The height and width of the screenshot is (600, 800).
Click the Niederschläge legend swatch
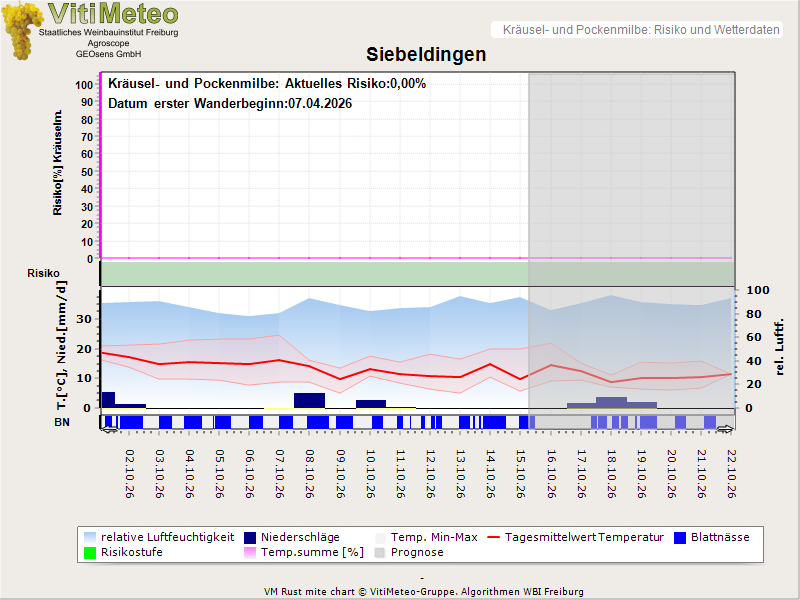pos(250,538)
